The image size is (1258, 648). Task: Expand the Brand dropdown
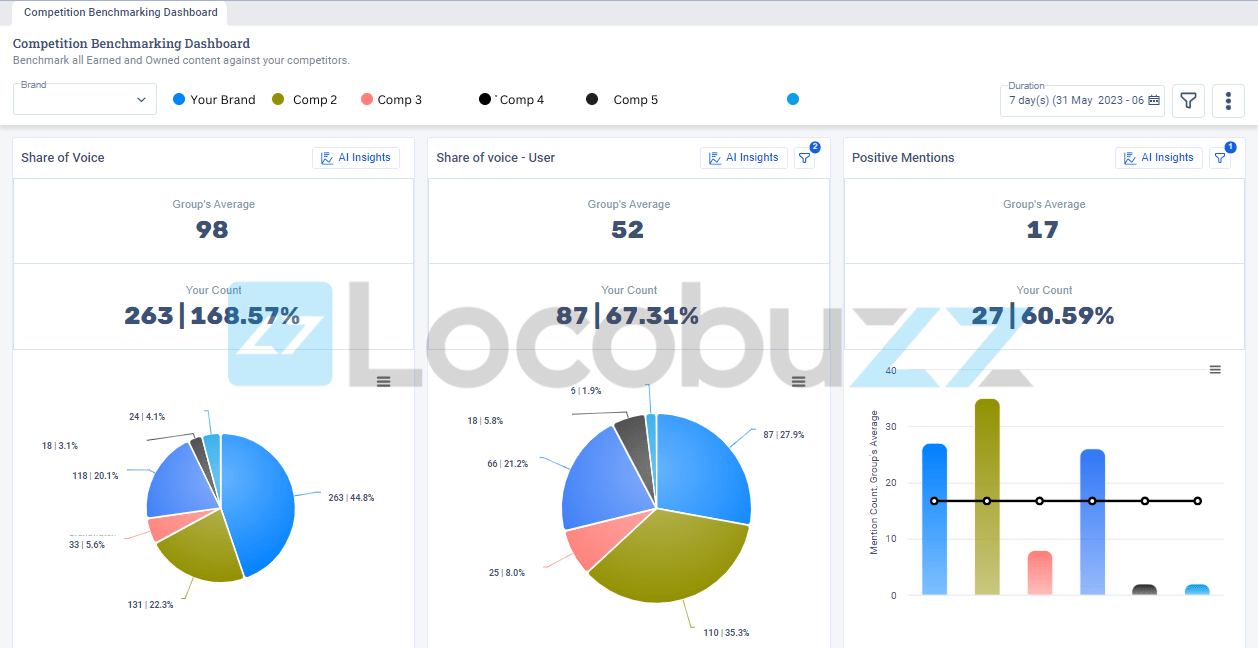[85, 99]
